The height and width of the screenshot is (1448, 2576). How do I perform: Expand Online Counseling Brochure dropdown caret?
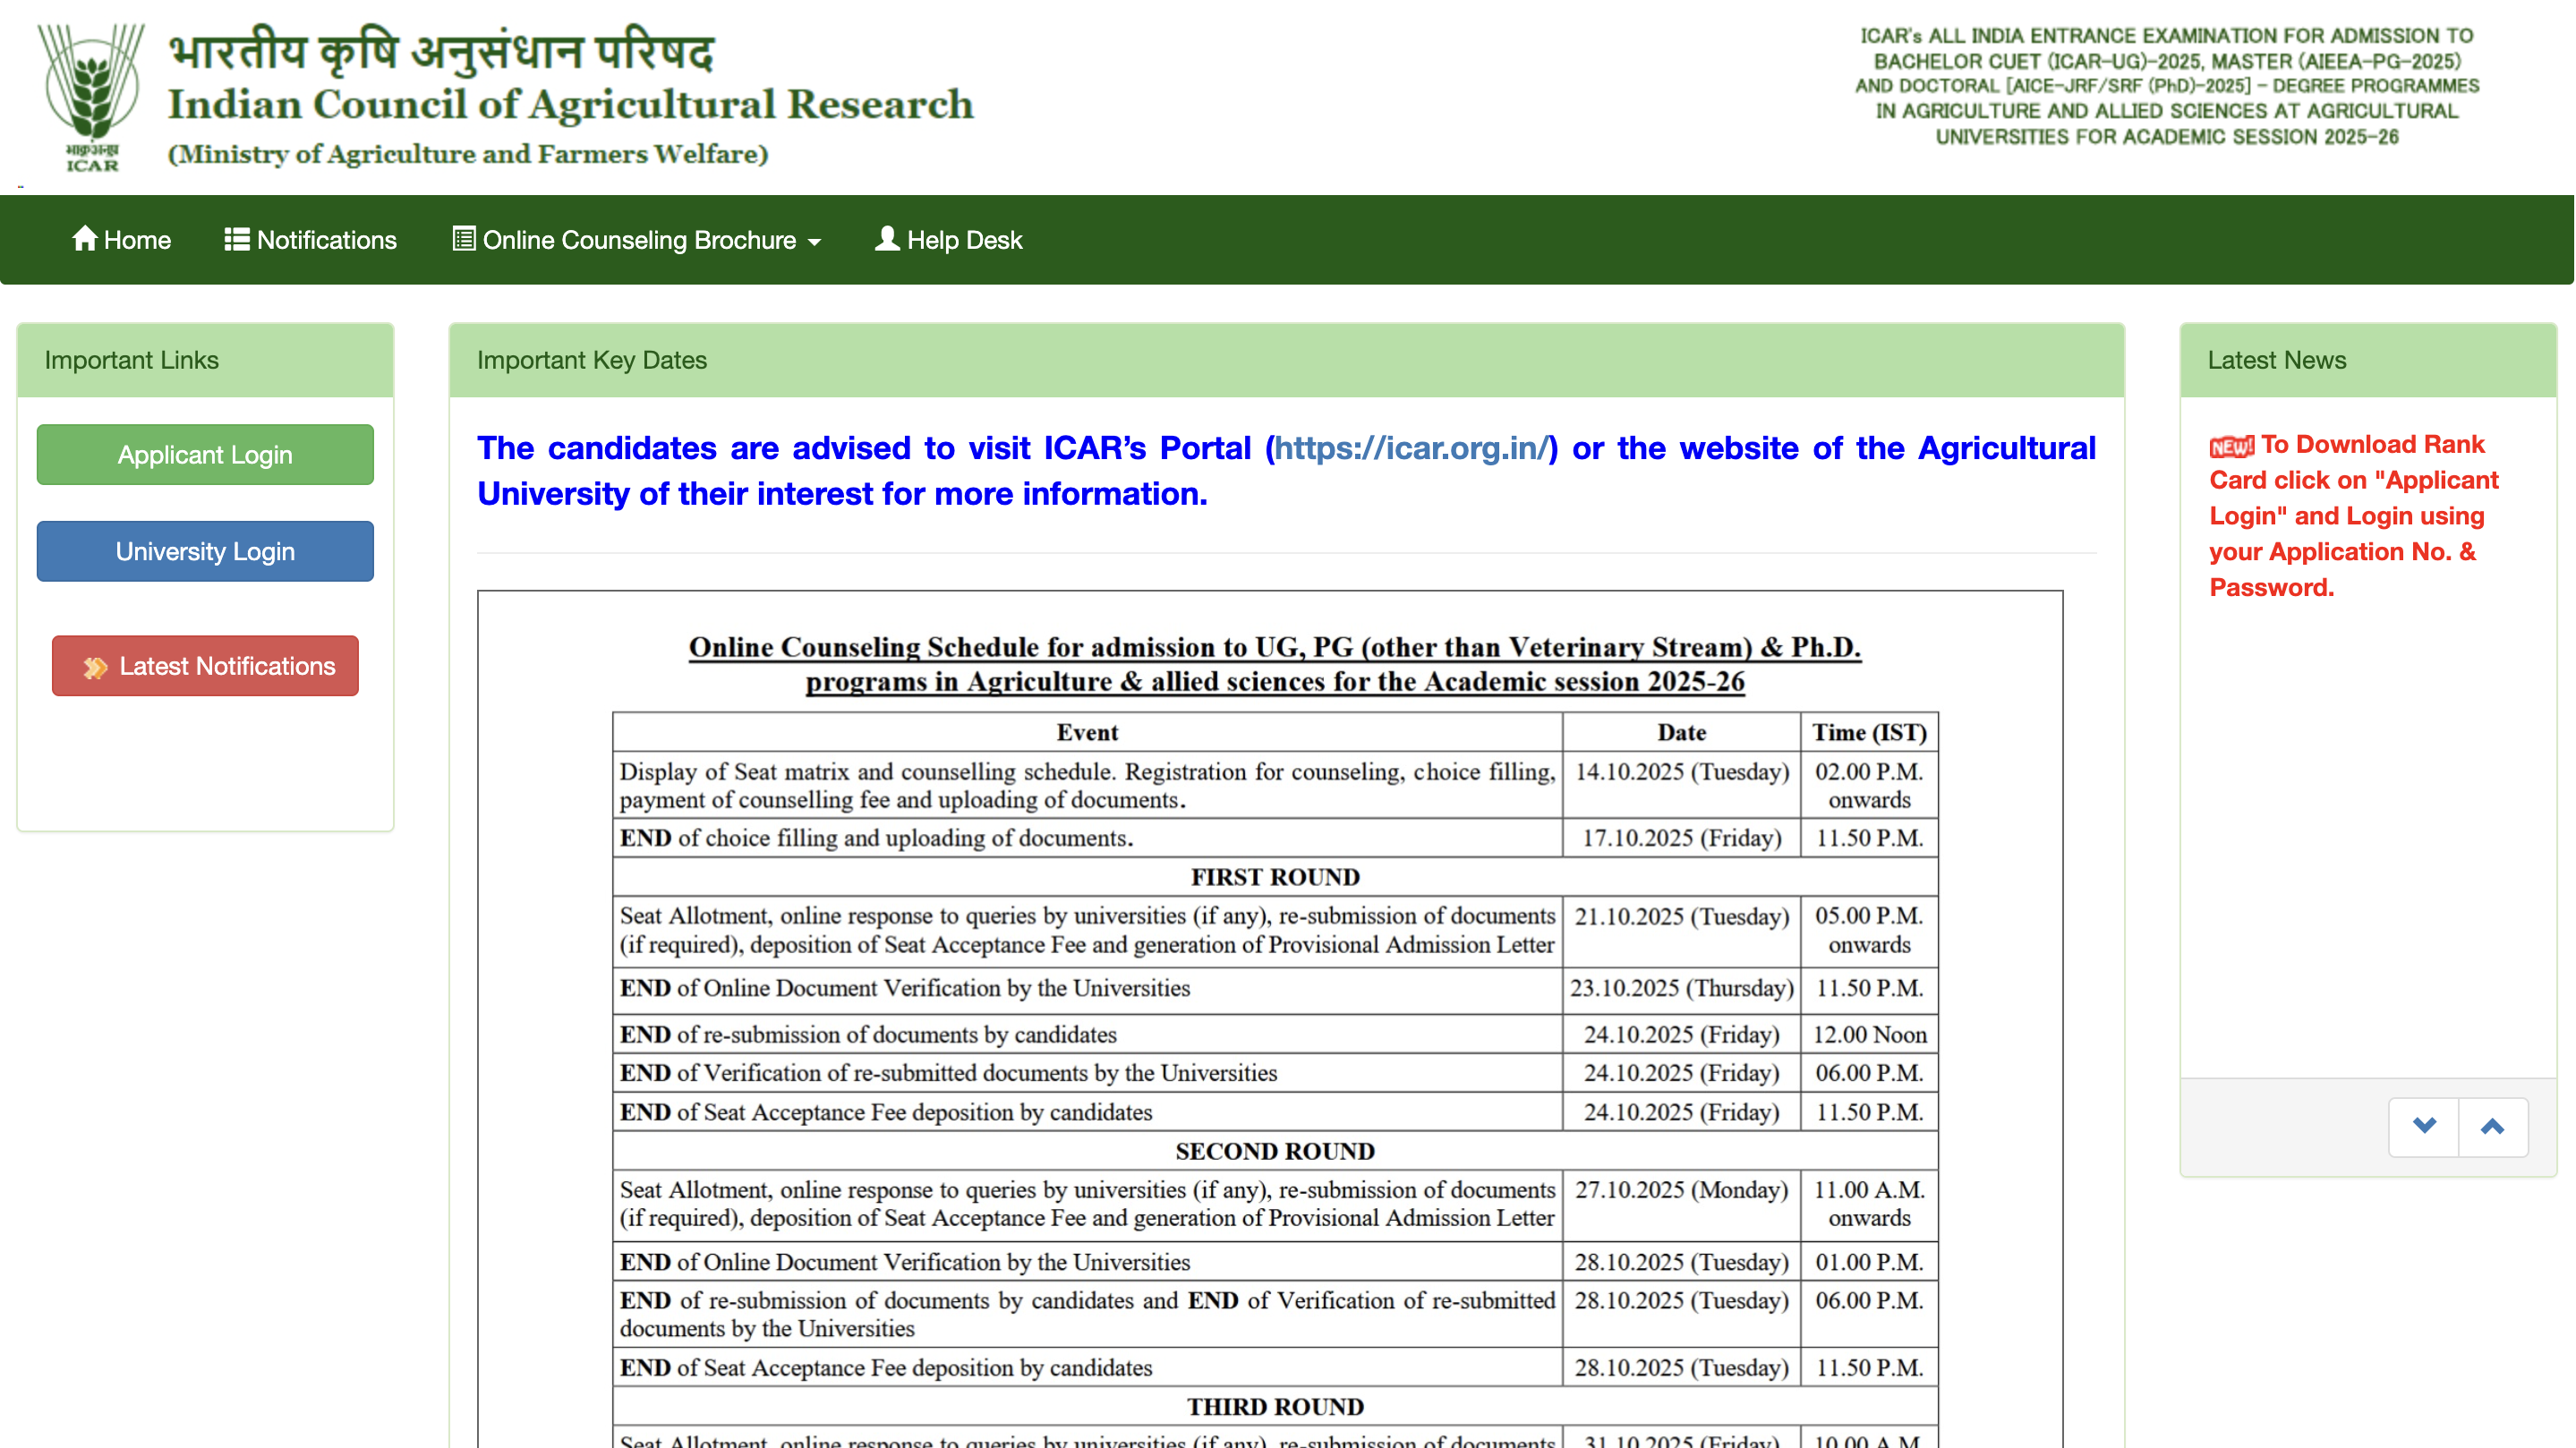pyautogui.click(x=814, y=242)
